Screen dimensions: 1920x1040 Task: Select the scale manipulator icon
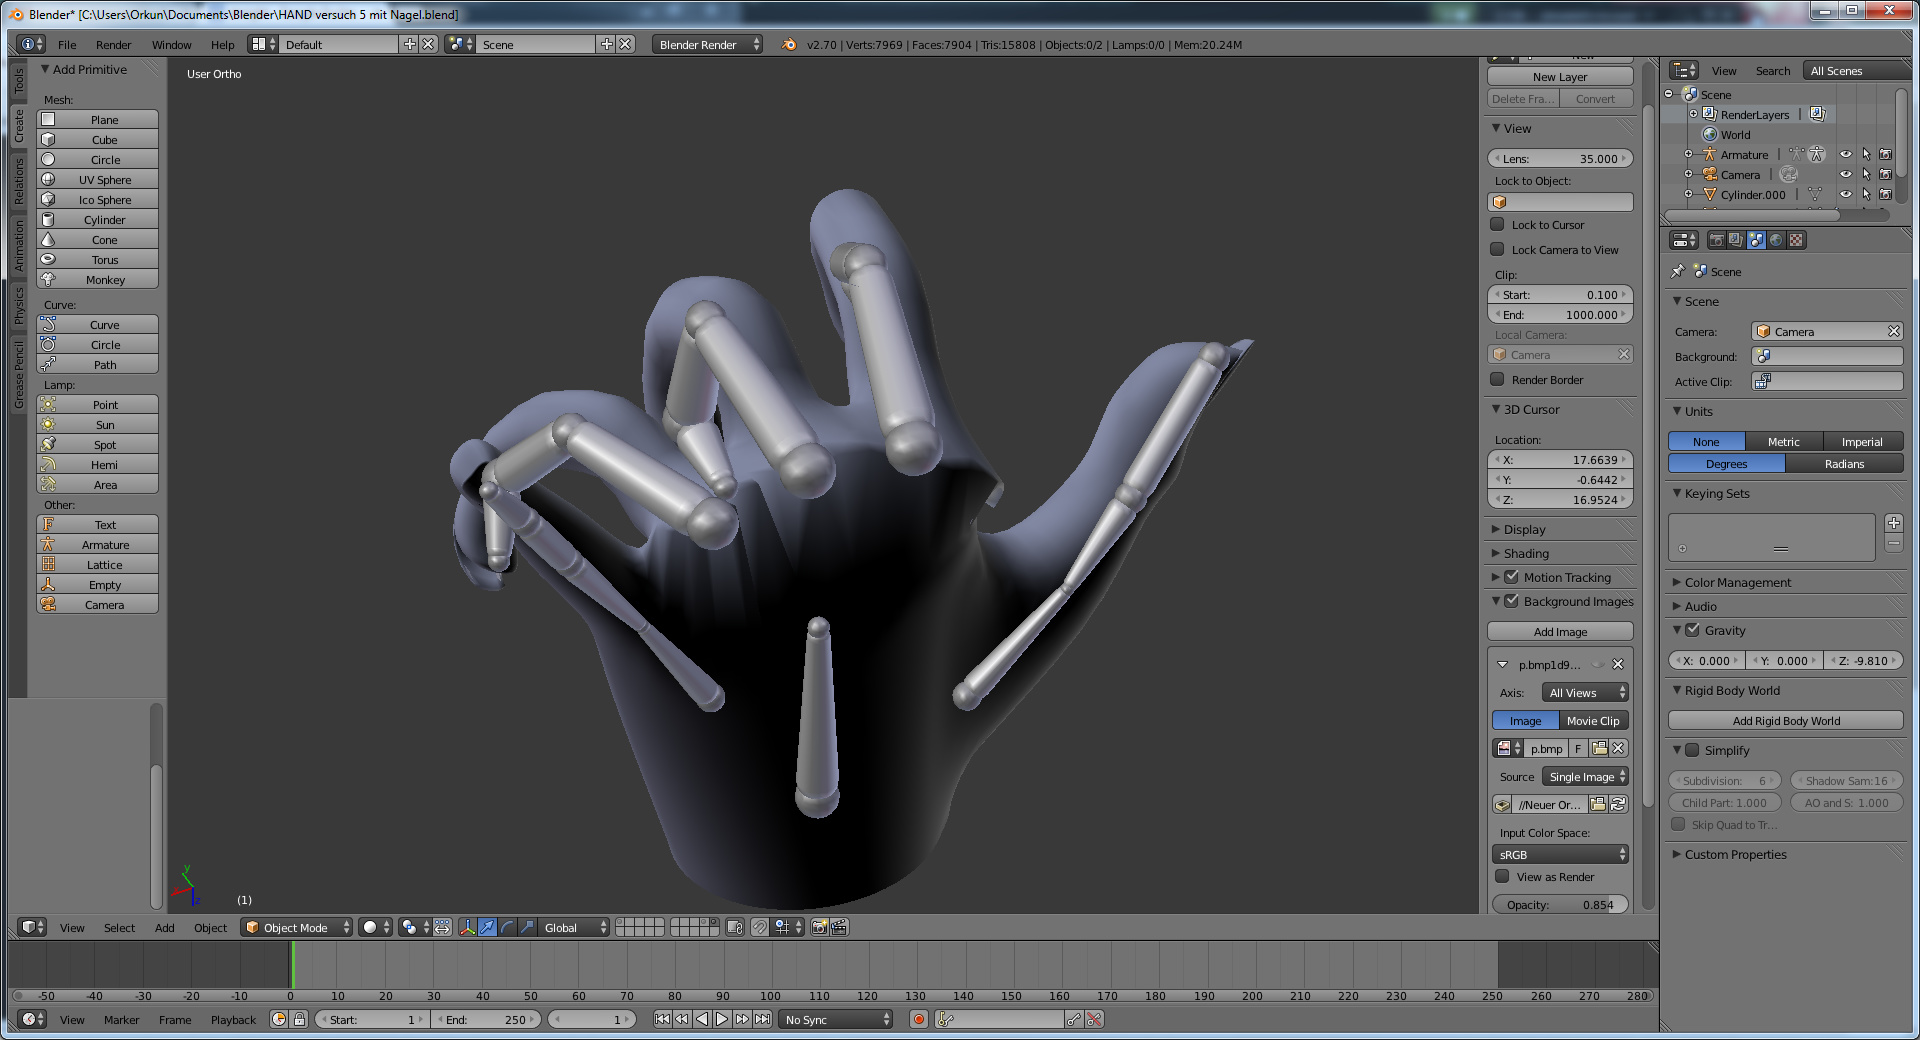click(x=527, y=928)
